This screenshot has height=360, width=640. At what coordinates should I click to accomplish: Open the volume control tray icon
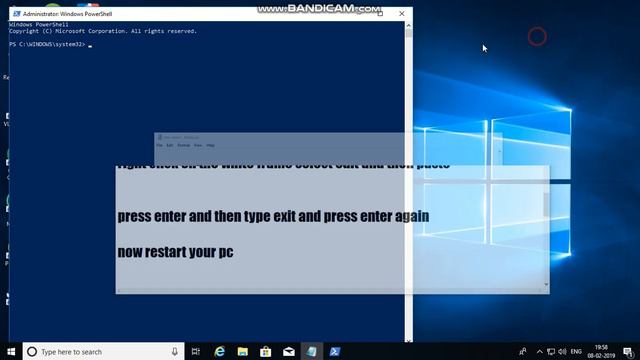562,351
